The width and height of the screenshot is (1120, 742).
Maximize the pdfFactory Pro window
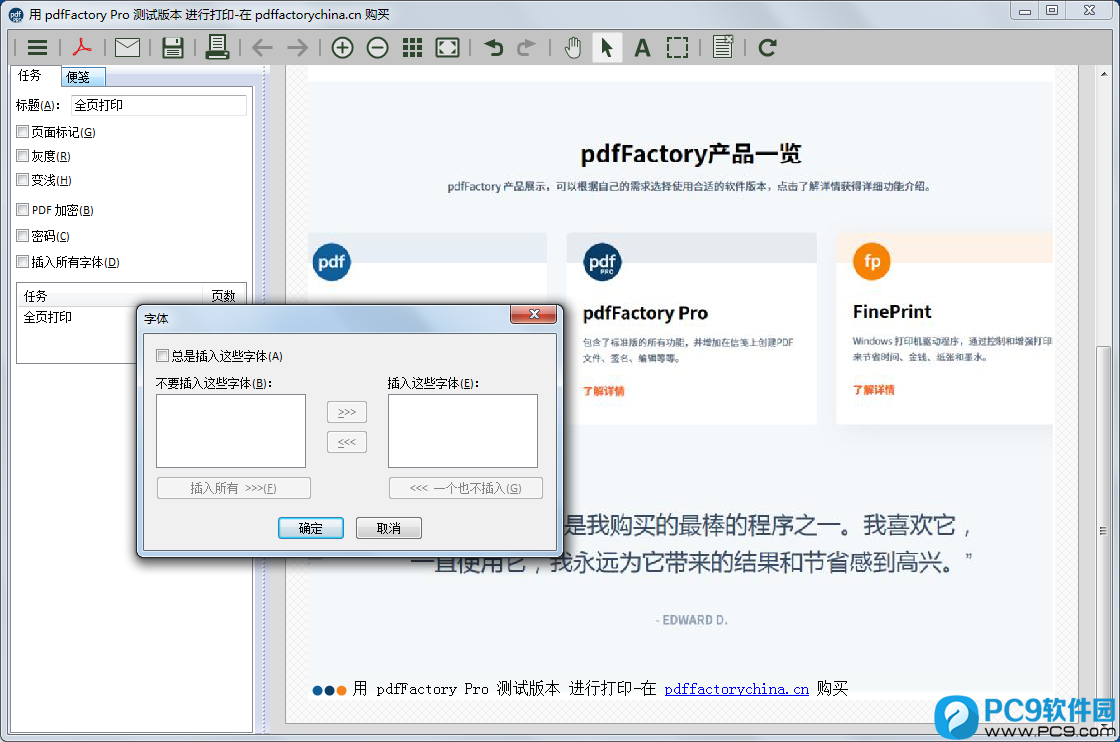click(x=1052, y=11)
